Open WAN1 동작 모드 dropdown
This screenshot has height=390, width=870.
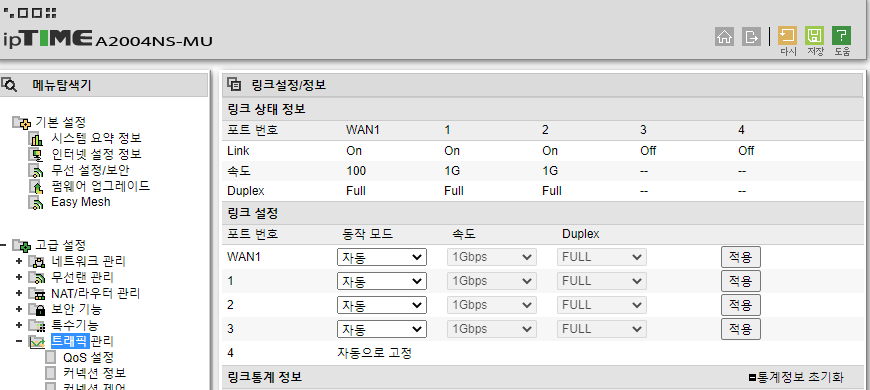[x=382, y=257]
